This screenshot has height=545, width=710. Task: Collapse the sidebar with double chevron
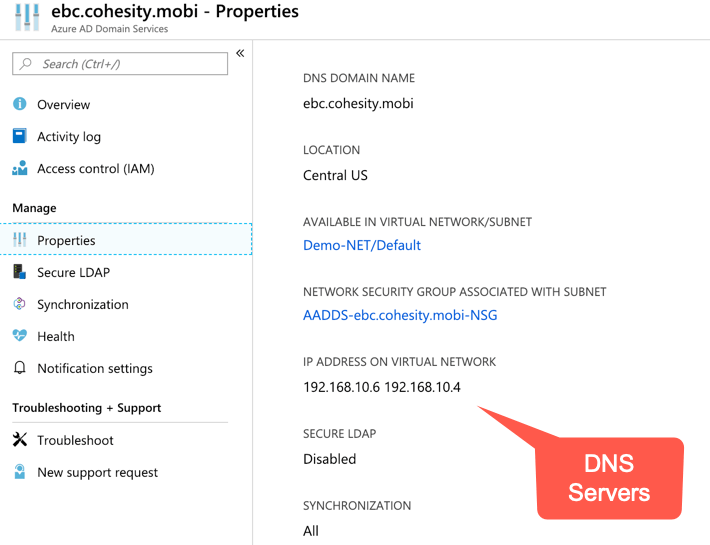[240, 54]
